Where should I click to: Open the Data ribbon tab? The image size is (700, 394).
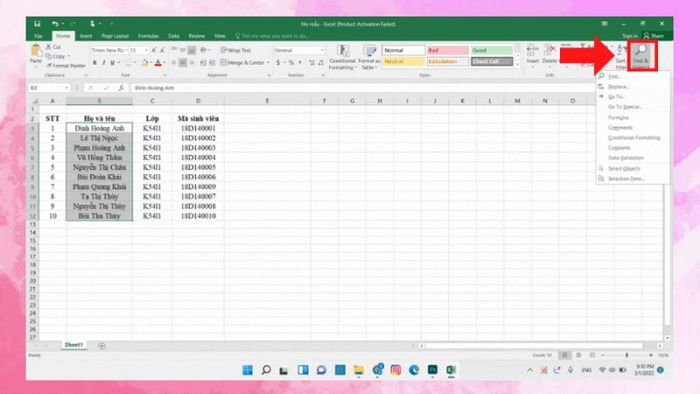[174, 36]
